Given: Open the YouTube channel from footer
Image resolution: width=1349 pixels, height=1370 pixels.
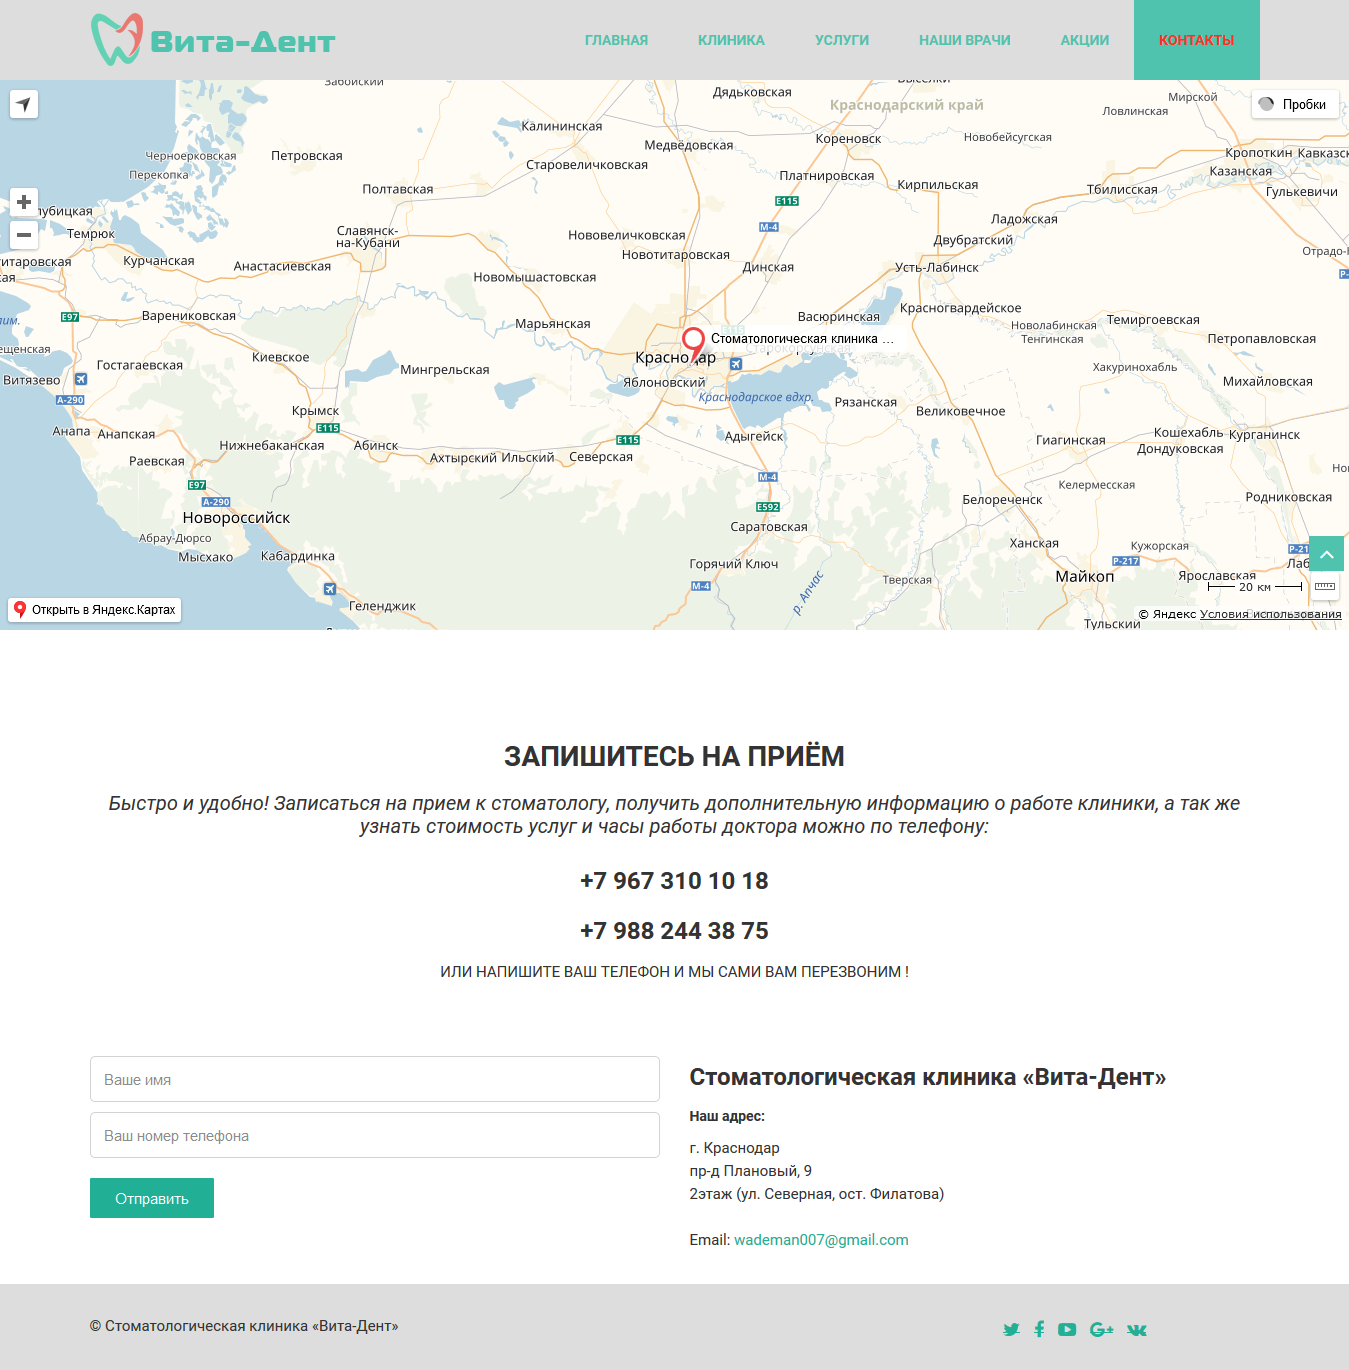Looking at the screenshot, I should tap(1067, 1329).
